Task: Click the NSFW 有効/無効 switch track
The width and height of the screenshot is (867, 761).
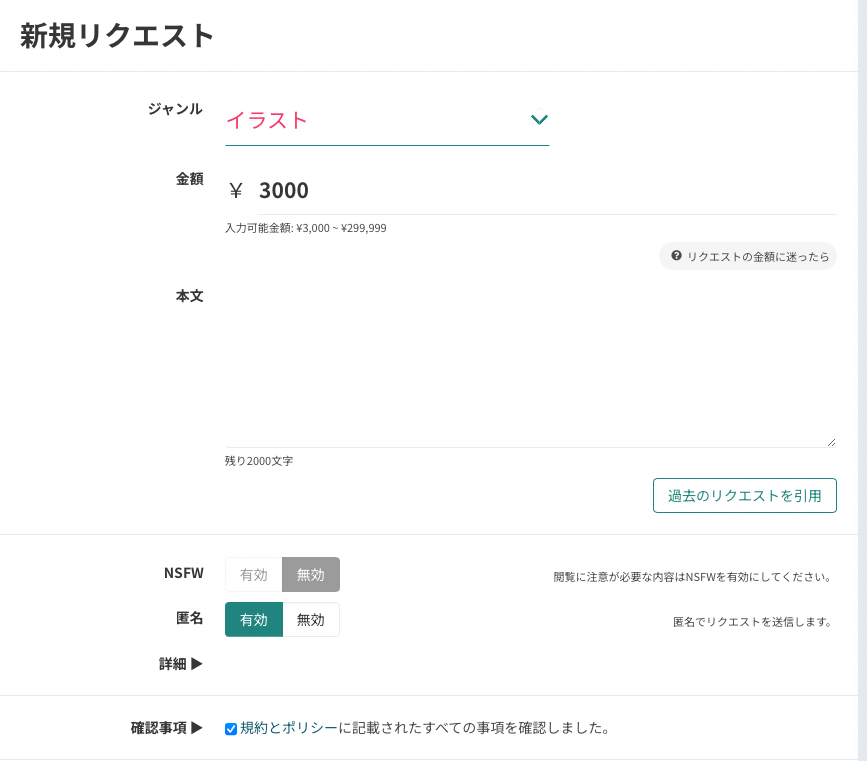Action: (x=282, y=574)
